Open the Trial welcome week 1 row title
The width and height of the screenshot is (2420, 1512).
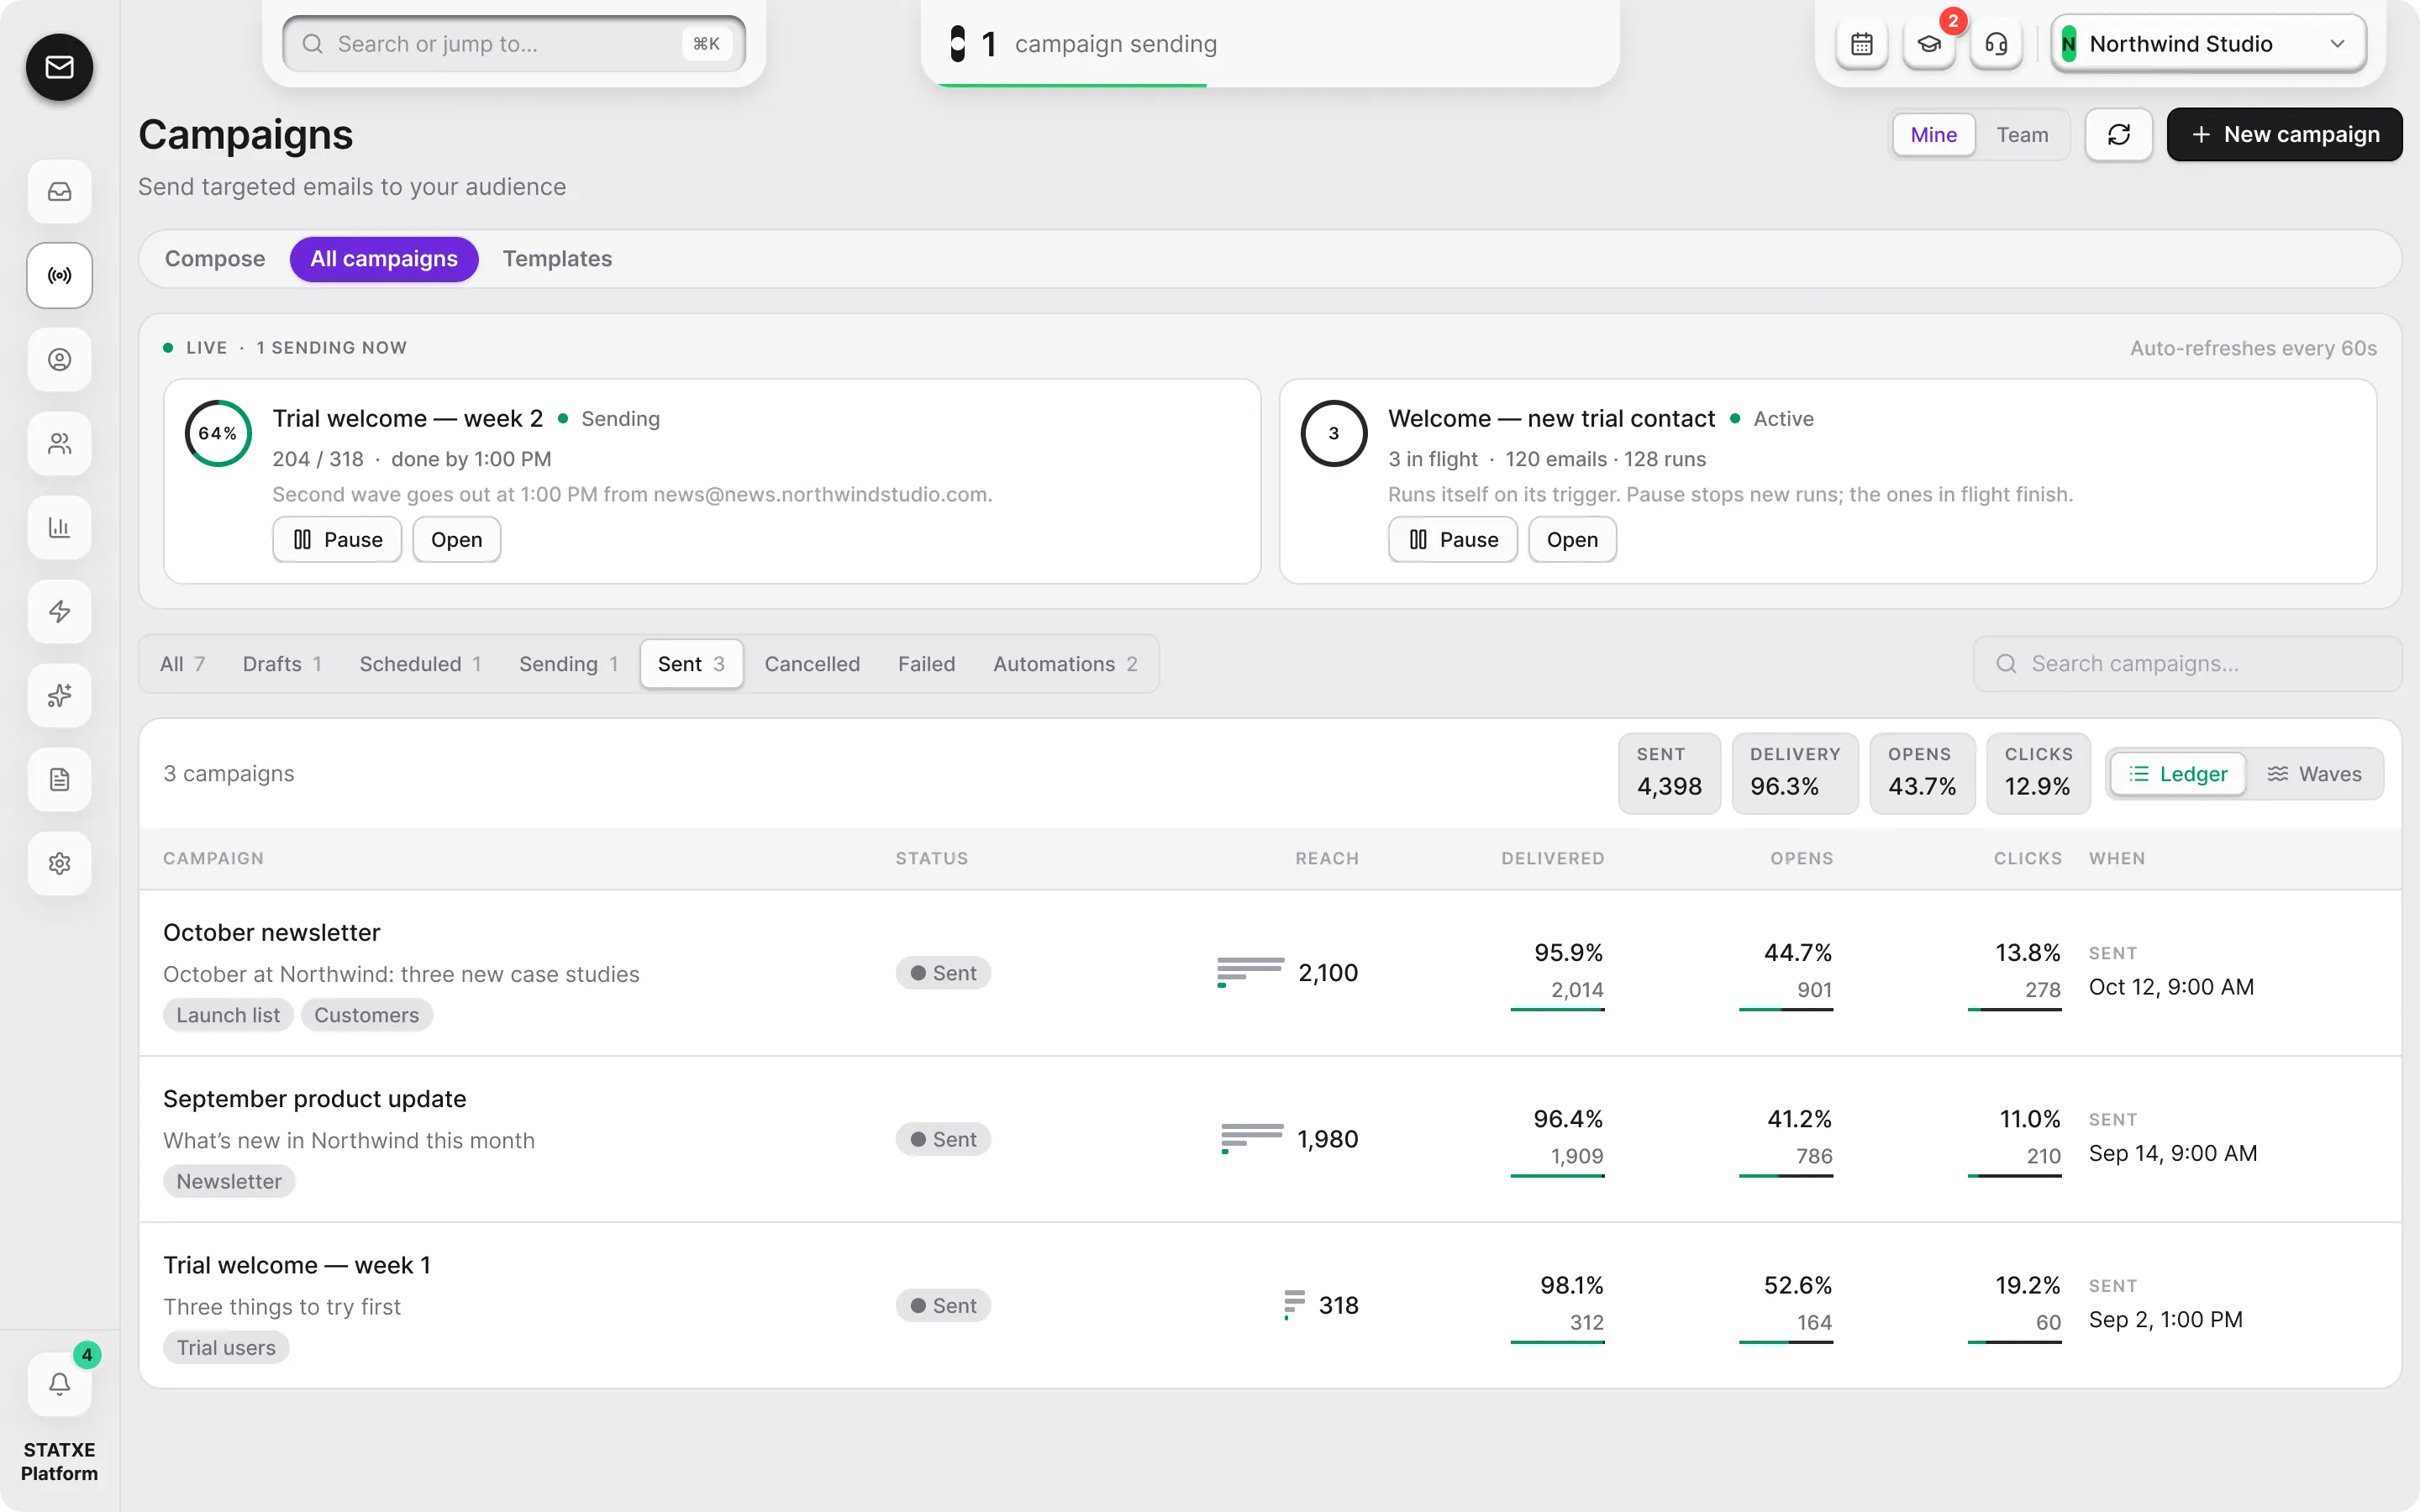297,1265
